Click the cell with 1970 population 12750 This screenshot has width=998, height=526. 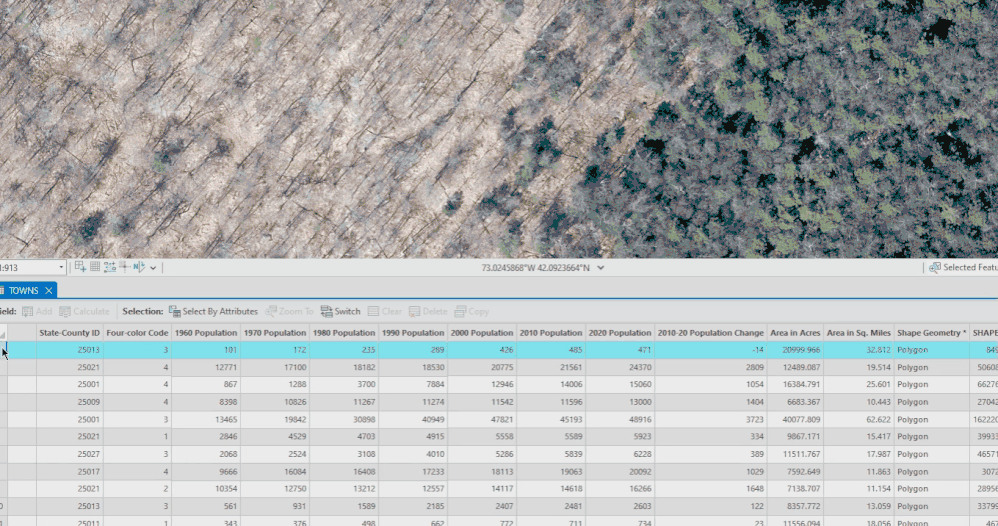pyautogui.click(x=275, y=488)
